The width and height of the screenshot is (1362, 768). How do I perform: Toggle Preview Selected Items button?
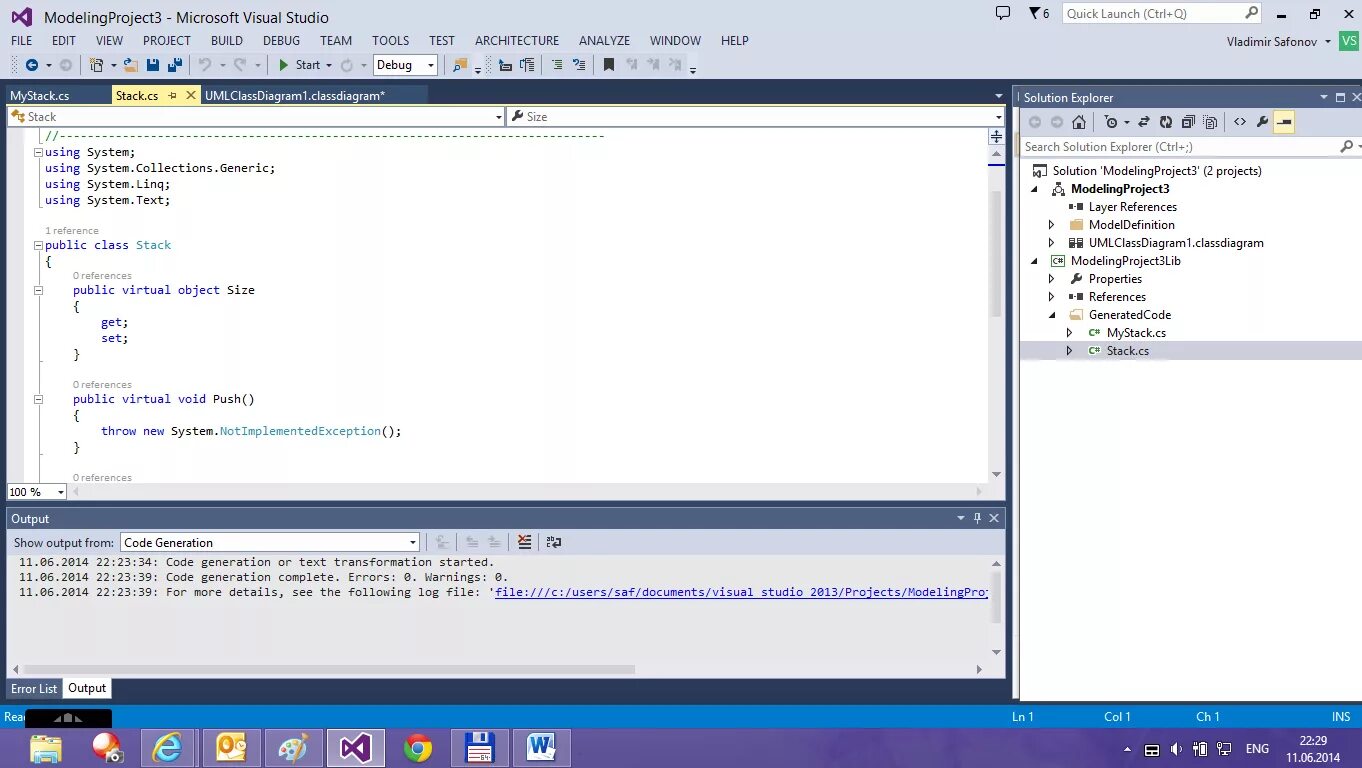(1285, 122)
